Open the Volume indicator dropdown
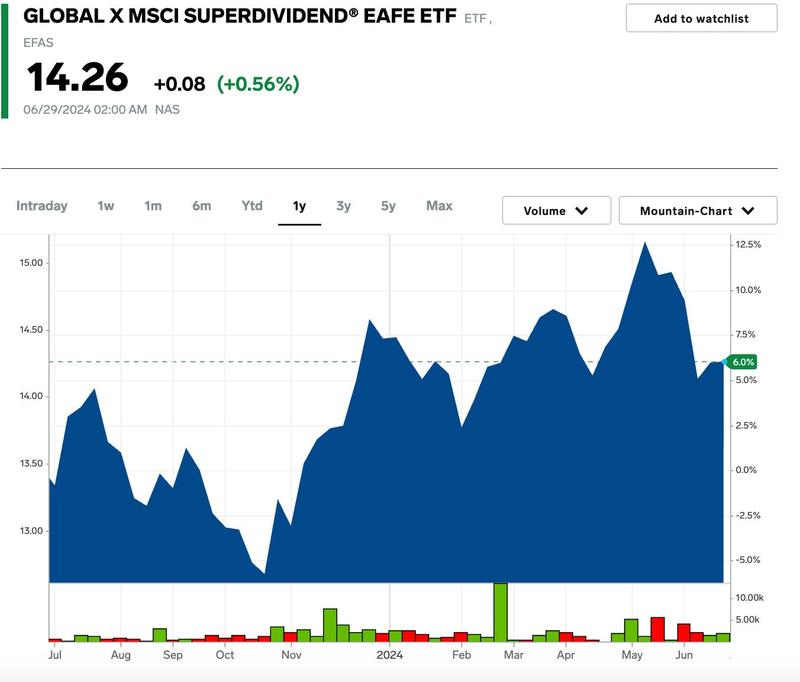Viewport: 800px width, 682px height. tap(556, 211)
